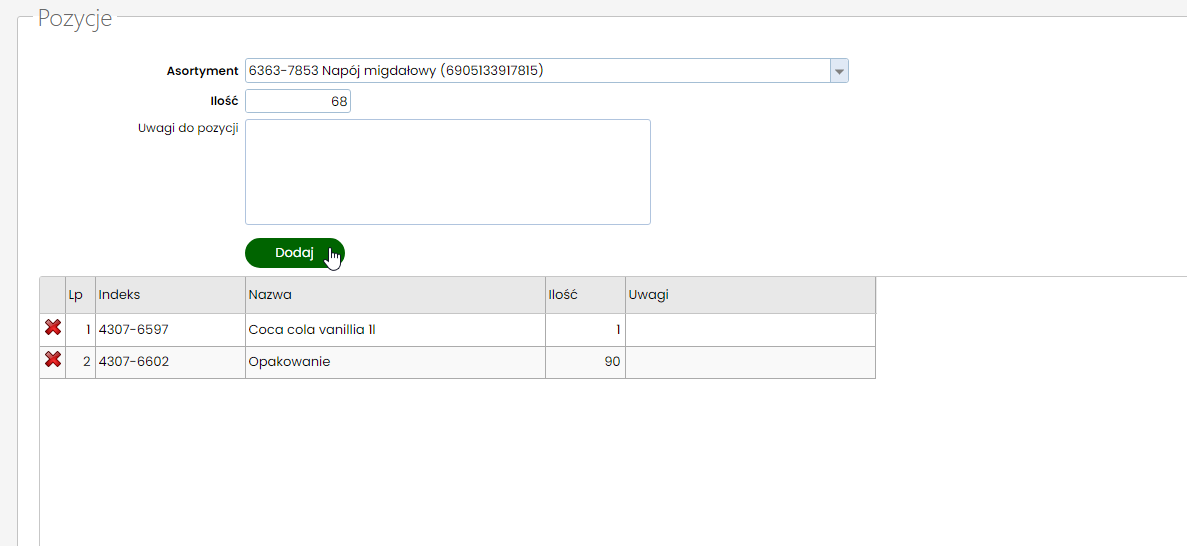
Task: Click the Uwagi do pozycji label
Action: click(x=188, y=128)
